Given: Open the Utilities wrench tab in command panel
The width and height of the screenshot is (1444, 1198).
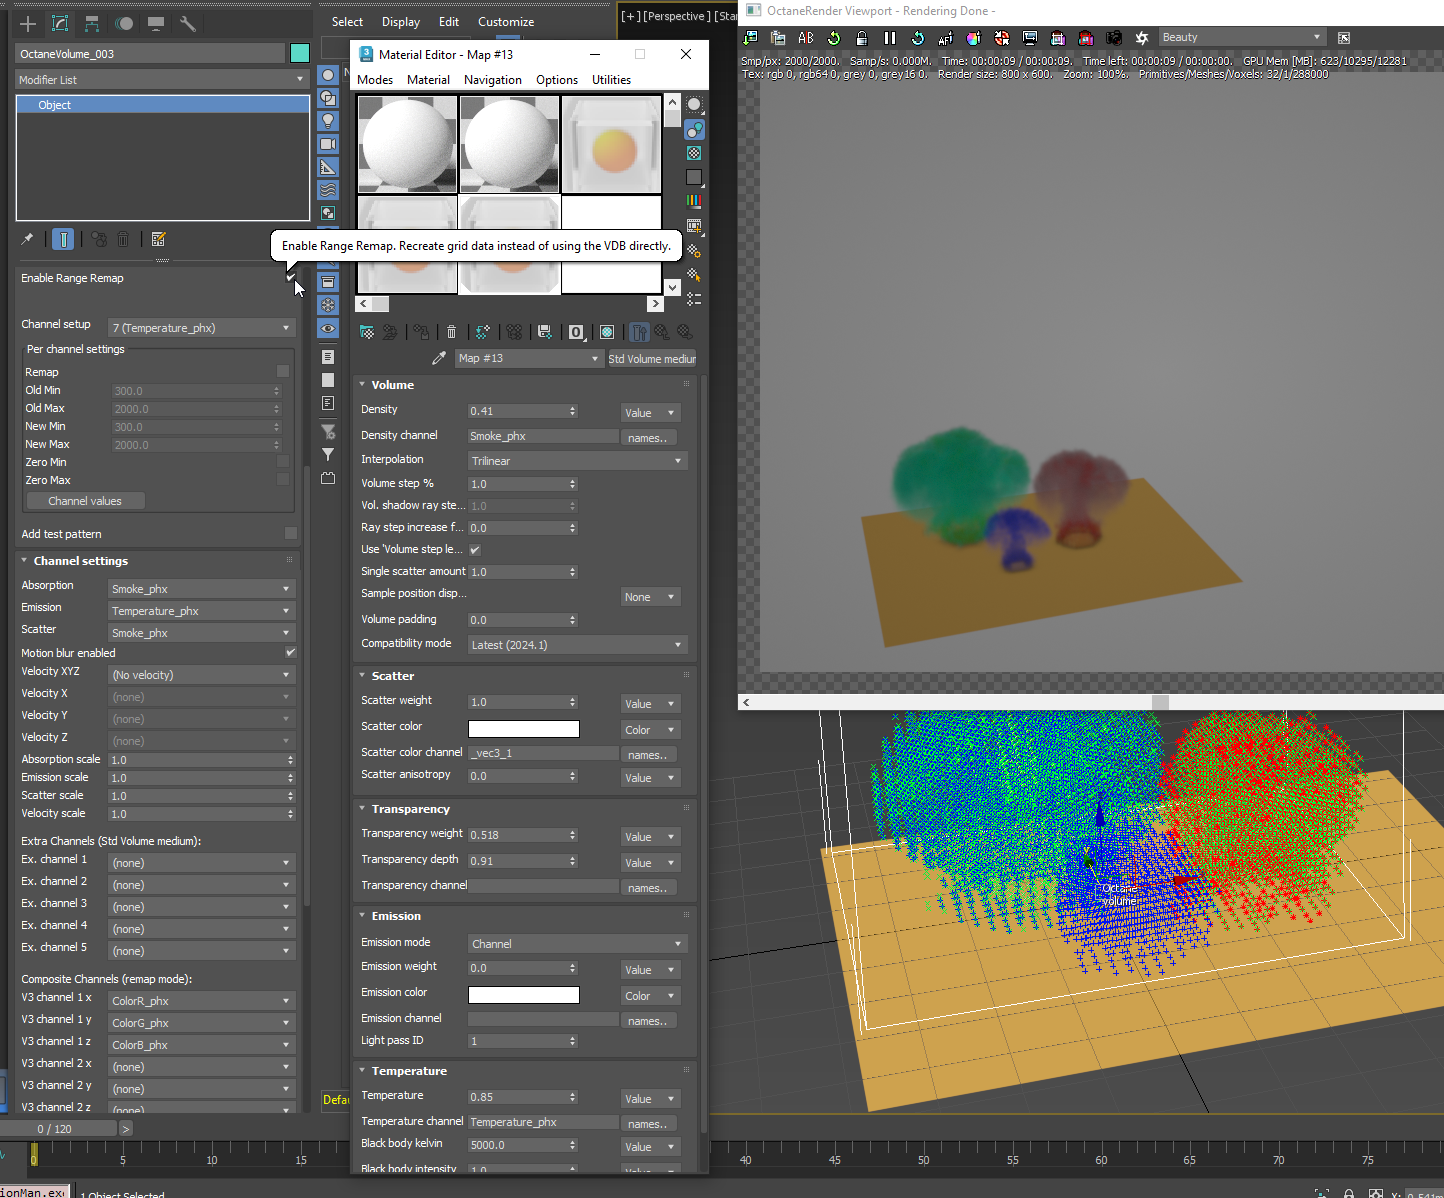Looking at the screenshot, I should [187, 23].
